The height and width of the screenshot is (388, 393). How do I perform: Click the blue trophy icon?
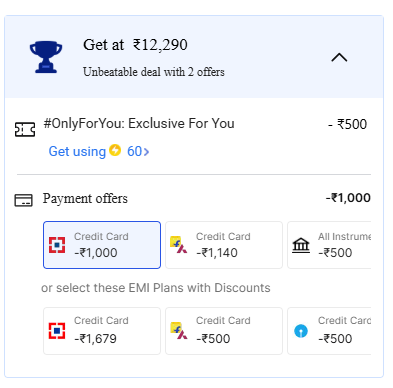pyautogui.click(x=46, y=57)
